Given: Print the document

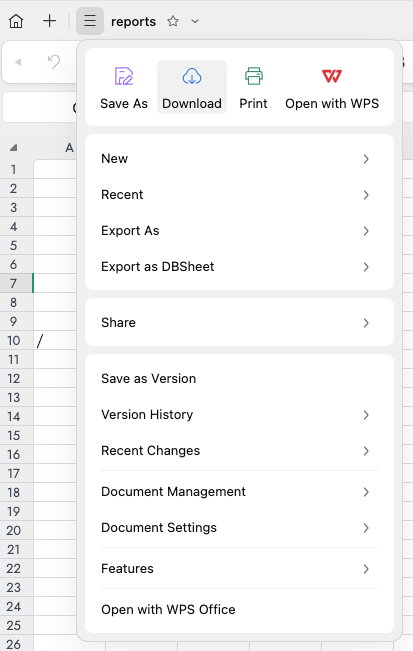Looking at the screenshot, I should (x=253, y=87).
